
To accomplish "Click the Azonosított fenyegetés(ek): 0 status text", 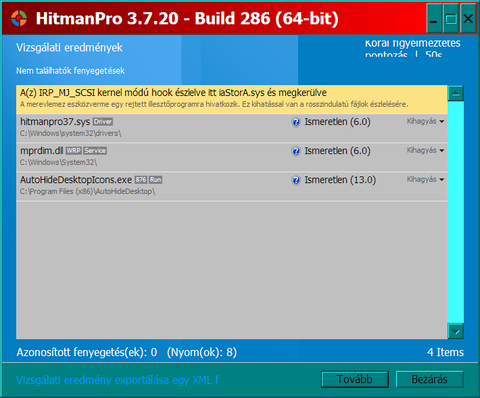I will click(x=87, y=352).
